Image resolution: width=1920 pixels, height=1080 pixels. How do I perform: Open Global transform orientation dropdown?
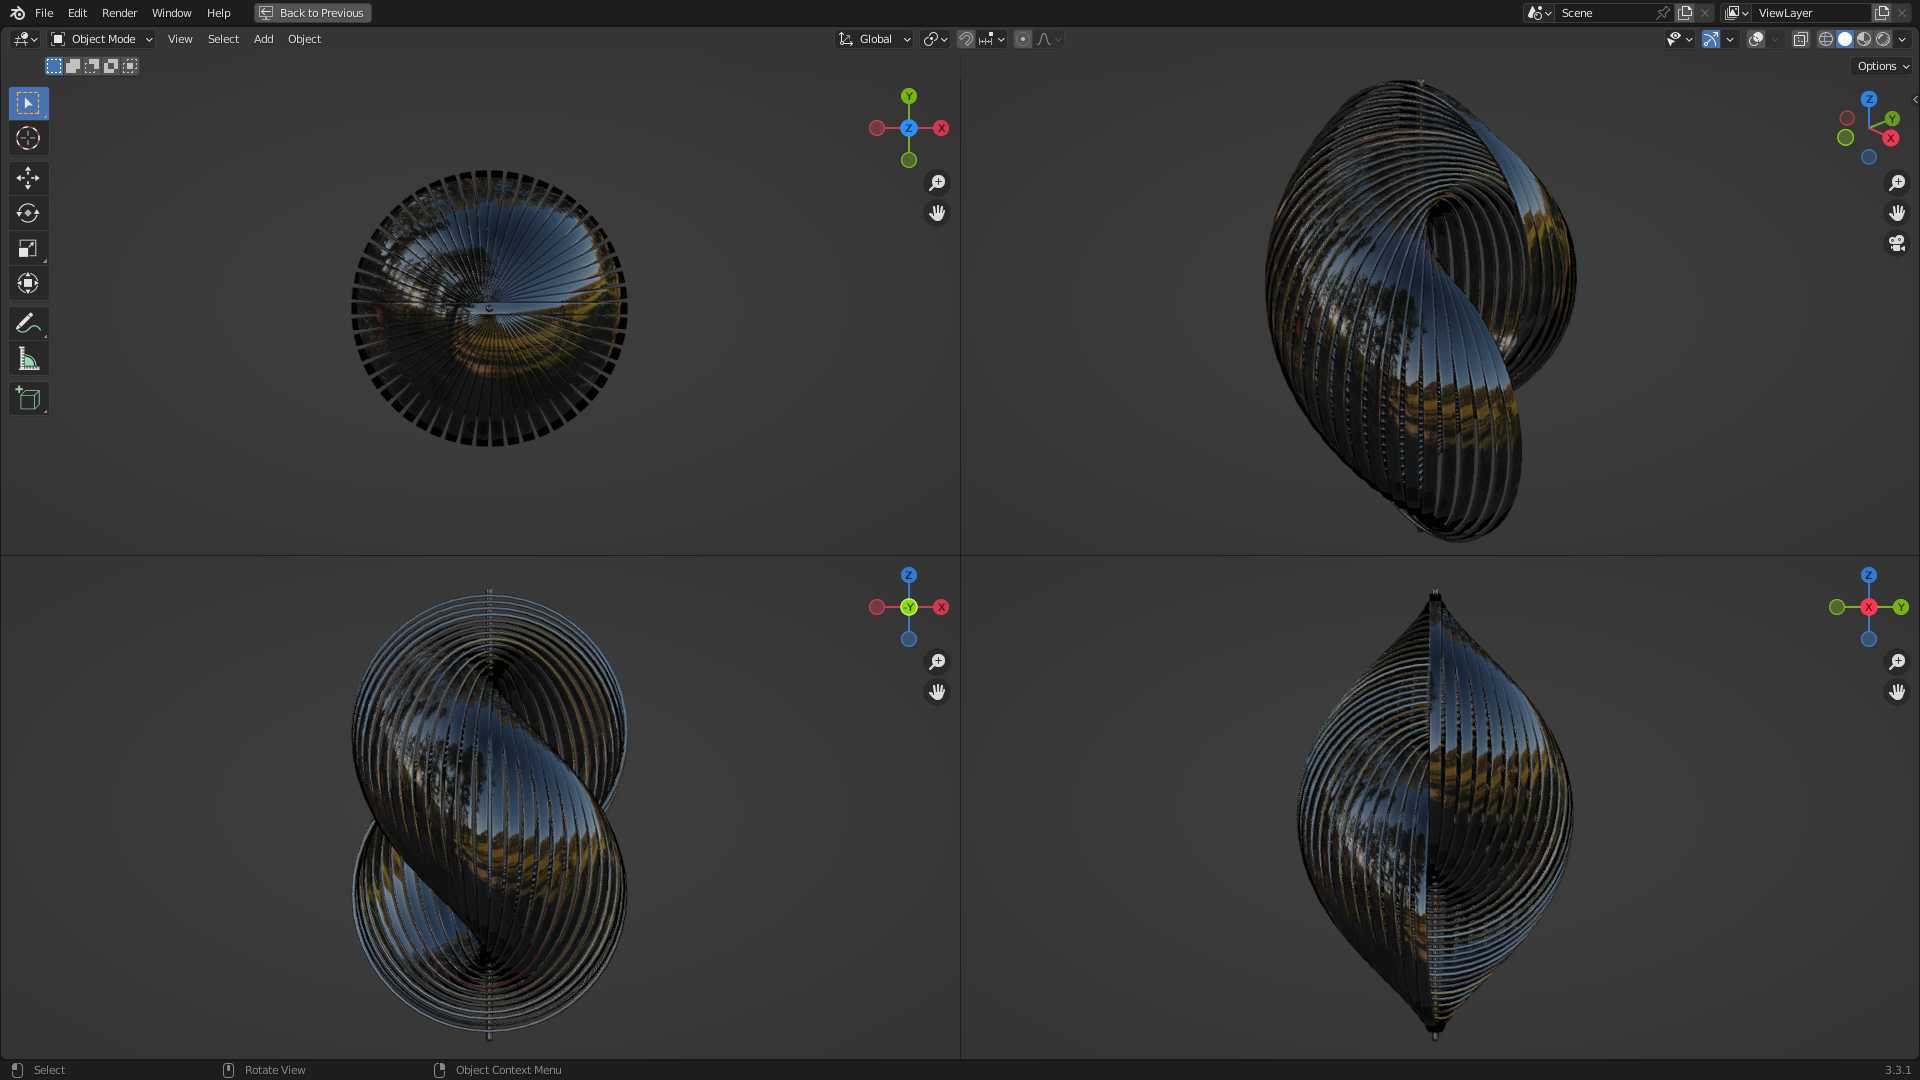(x=875, y=39)
